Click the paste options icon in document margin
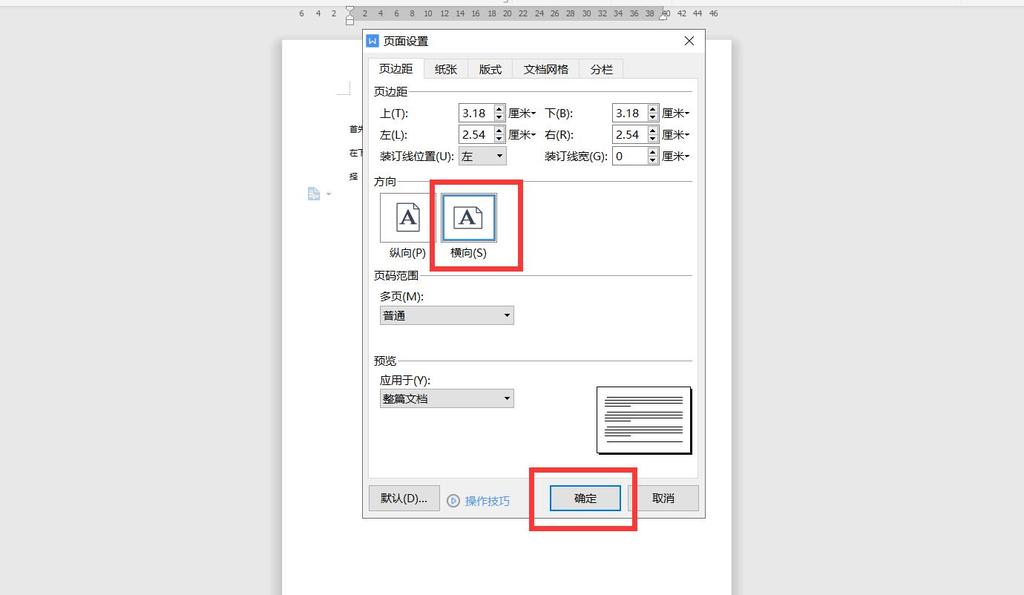The height and width of the screenshot is (595, 1024). tap(314, 194)
